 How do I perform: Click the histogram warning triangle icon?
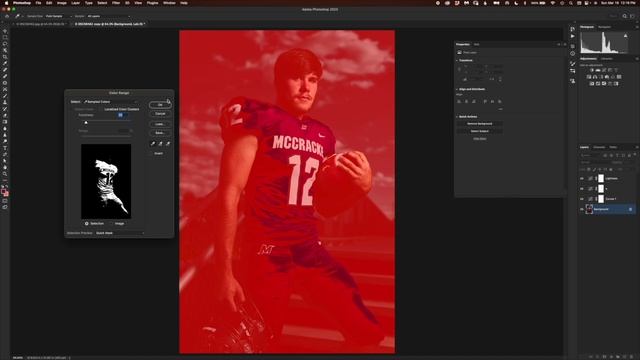[x=625, y=36]
